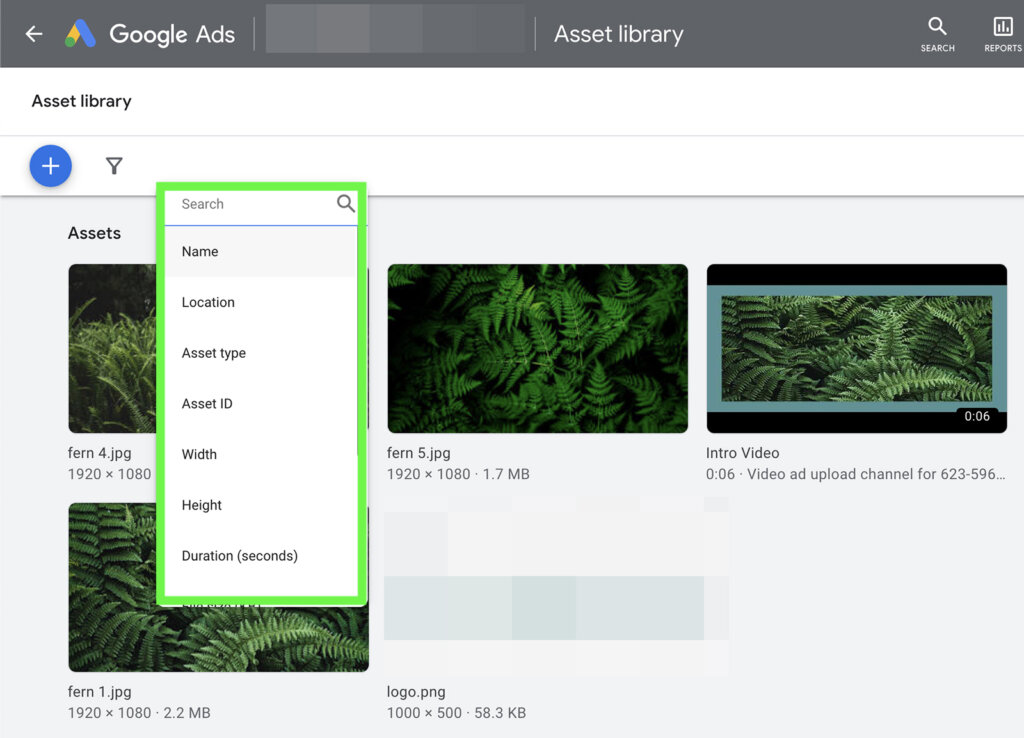
Task: Choose Duration (seconds) from the filter list
Action: coord(239,555)
